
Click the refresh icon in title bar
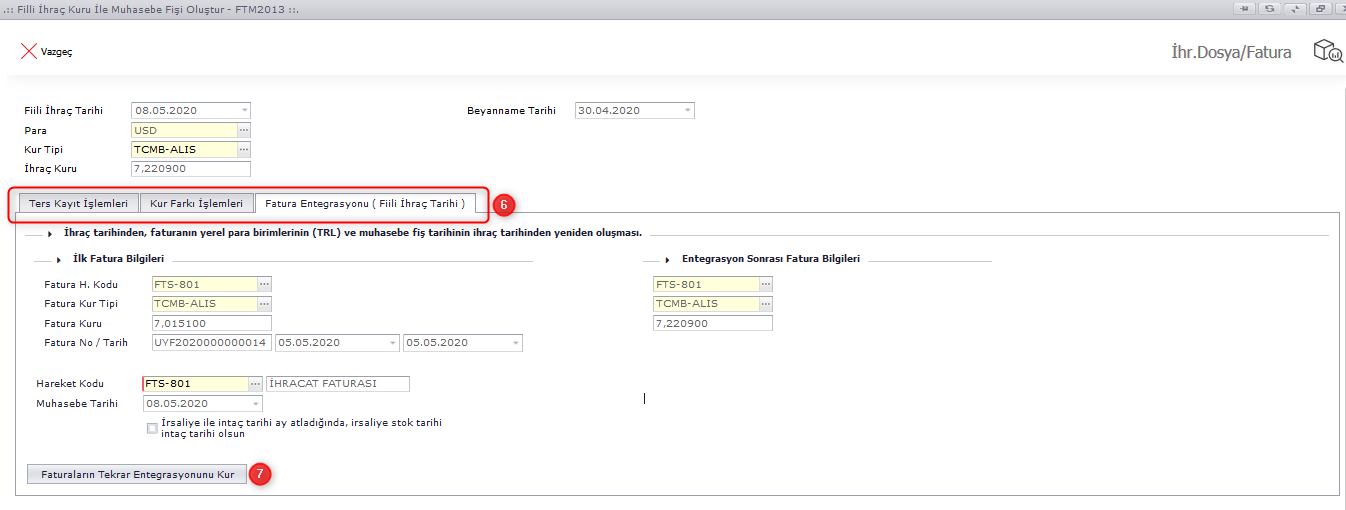point(1270,8)
